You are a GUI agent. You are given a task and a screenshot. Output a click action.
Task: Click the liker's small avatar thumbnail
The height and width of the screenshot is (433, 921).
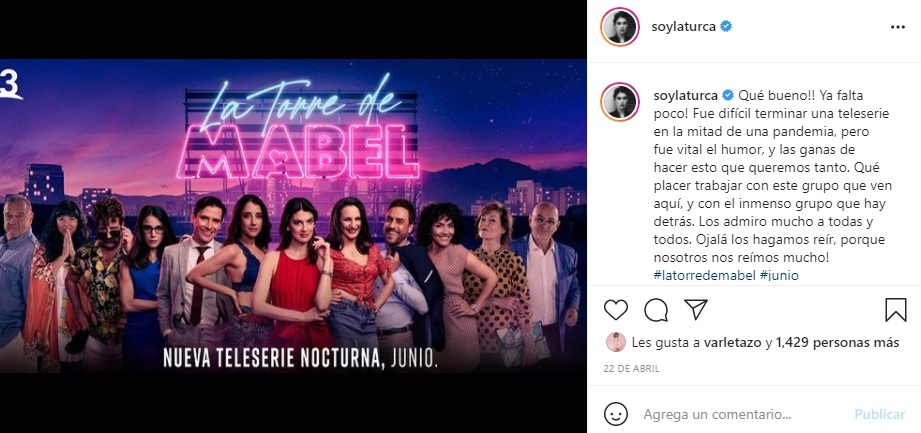(x=616, y=342)
